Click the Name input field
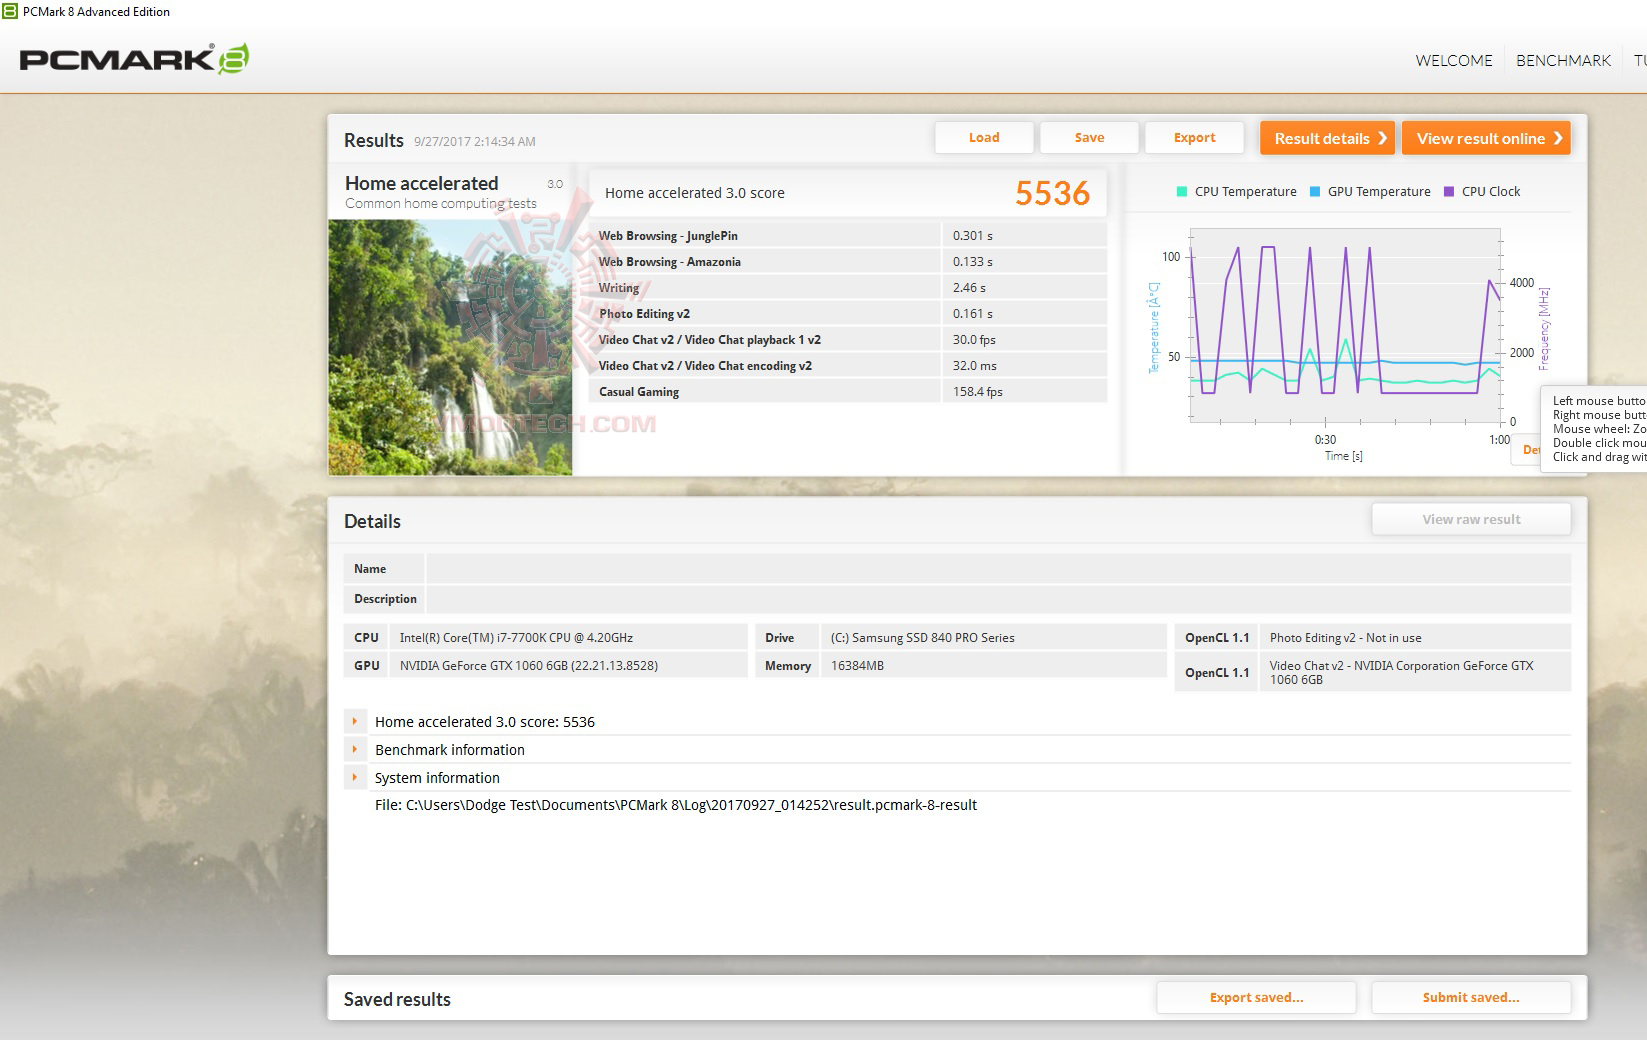Viewport: 1647px width, 1040px height. (998, 569)
